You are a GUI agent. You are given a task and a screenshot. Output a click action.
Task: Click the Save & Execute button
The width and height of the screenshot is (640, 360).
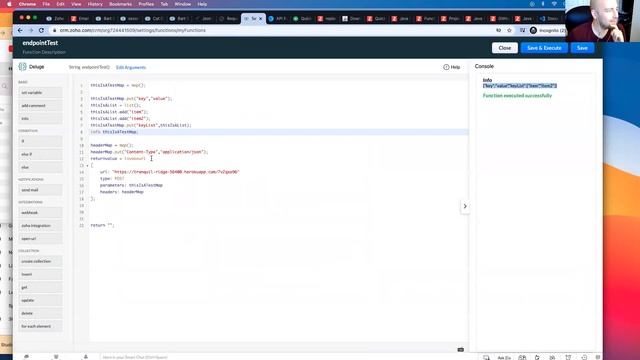tap(544, 48)
